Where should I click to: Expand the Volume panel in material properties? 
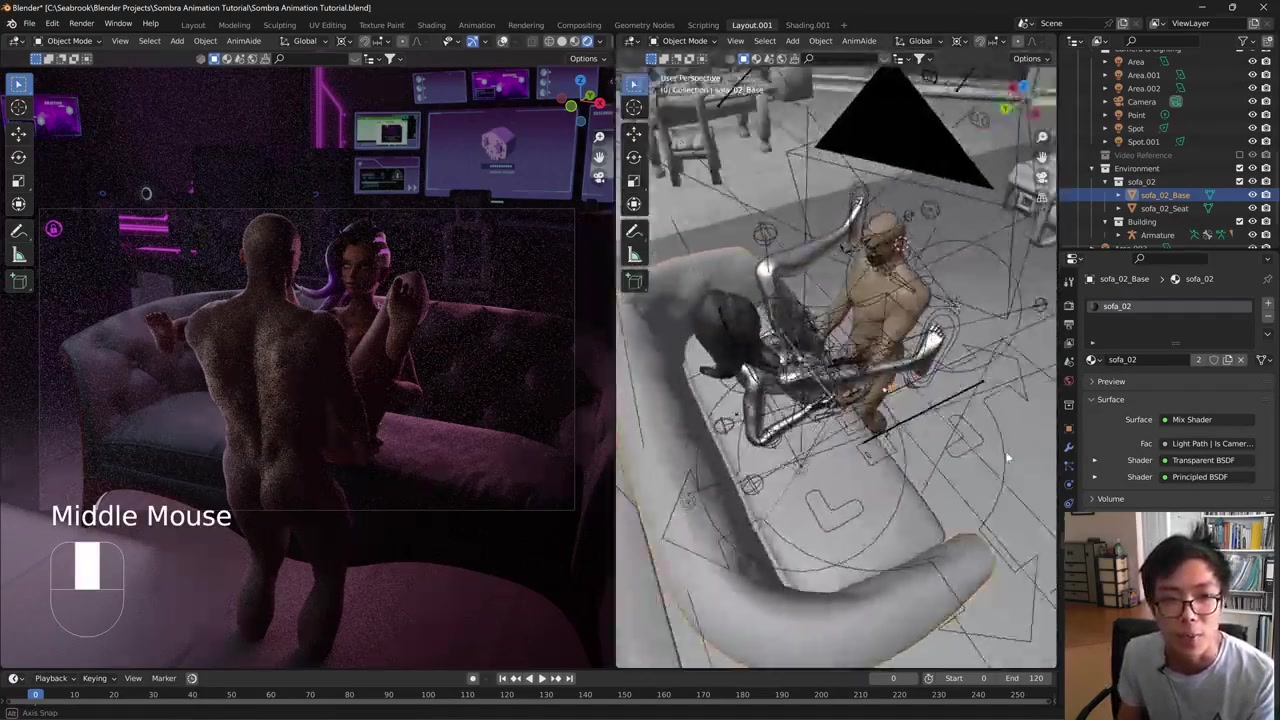1110,499
